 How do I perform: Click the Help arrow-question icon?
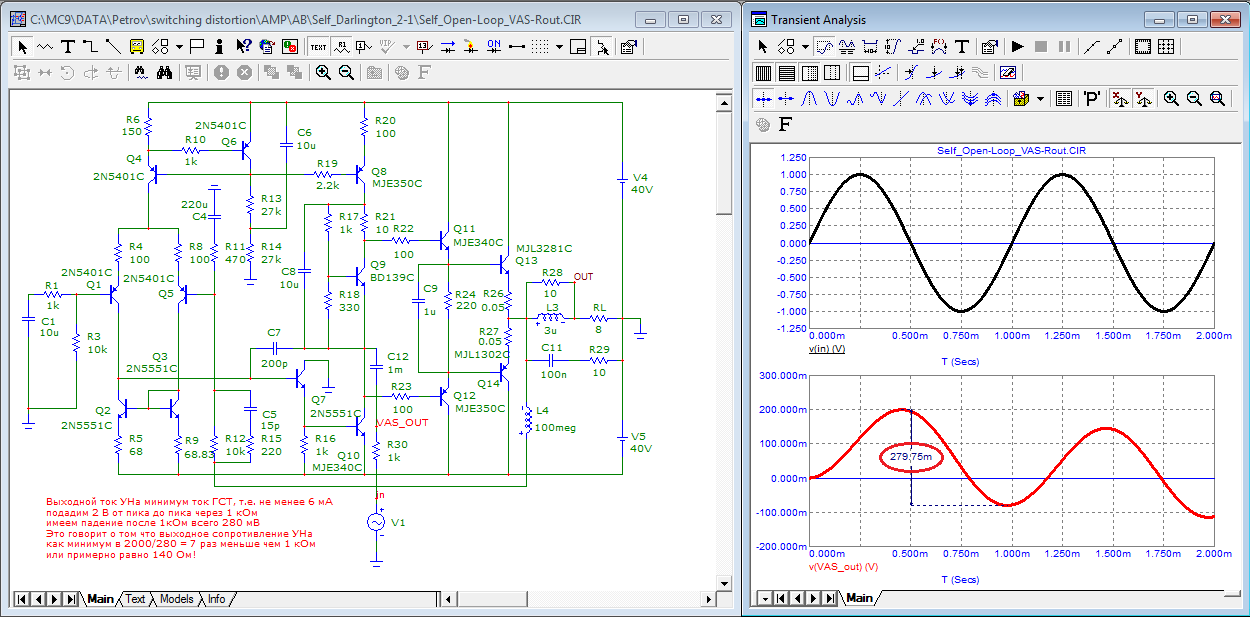pyautogui.click(x=243, y=46)
